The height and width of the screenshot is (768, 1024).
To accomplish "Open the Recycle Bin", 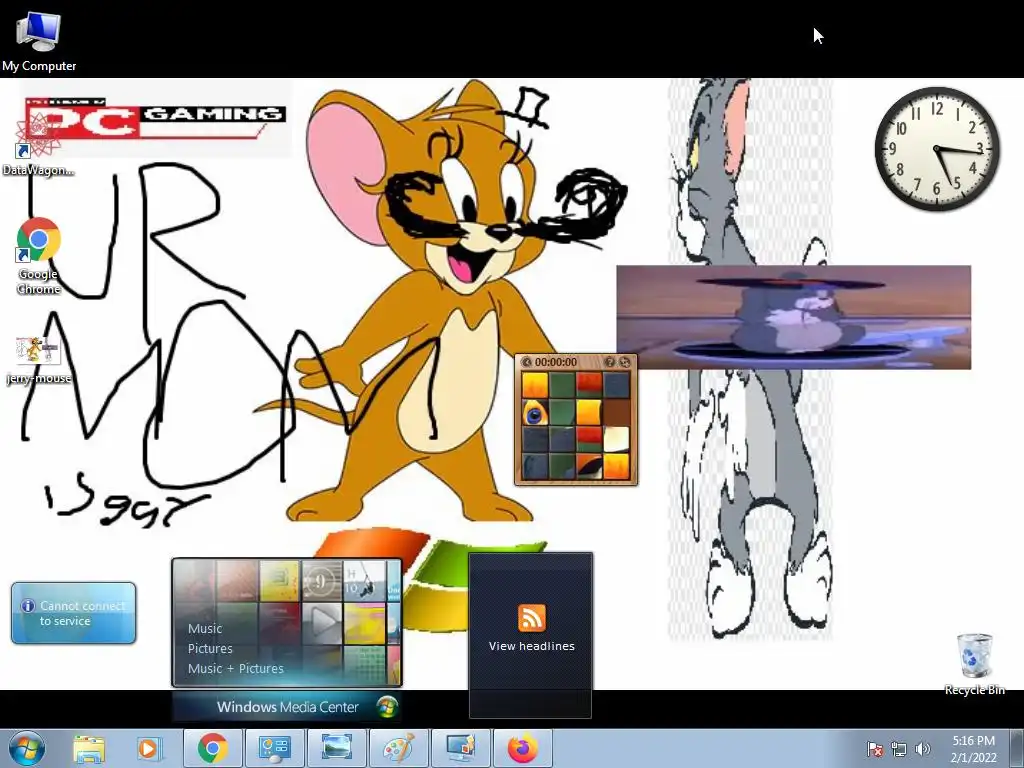I will 974,664.
